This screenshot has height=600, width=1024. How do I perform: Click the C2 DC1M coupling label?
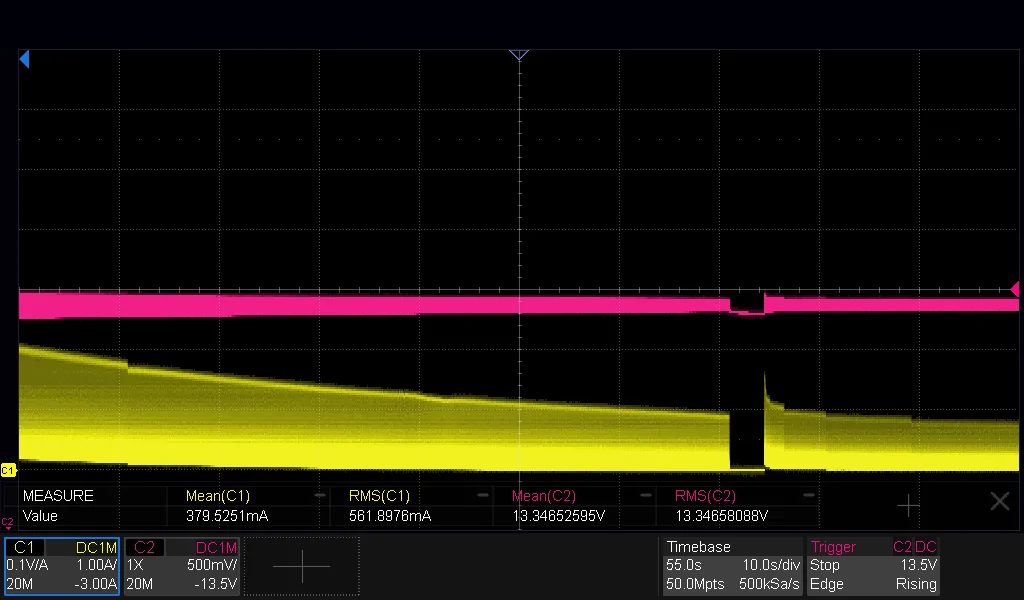pyautogui.click(x=216, y=548)
